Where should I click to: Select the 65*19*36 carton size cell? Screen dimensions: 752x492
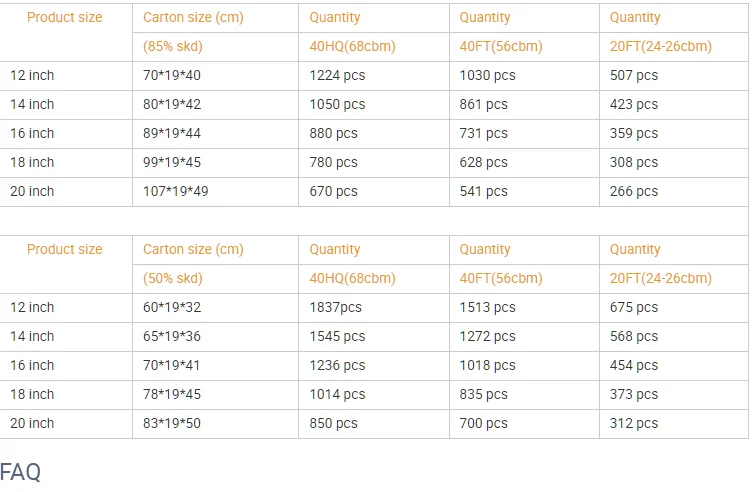click(172, 336)
